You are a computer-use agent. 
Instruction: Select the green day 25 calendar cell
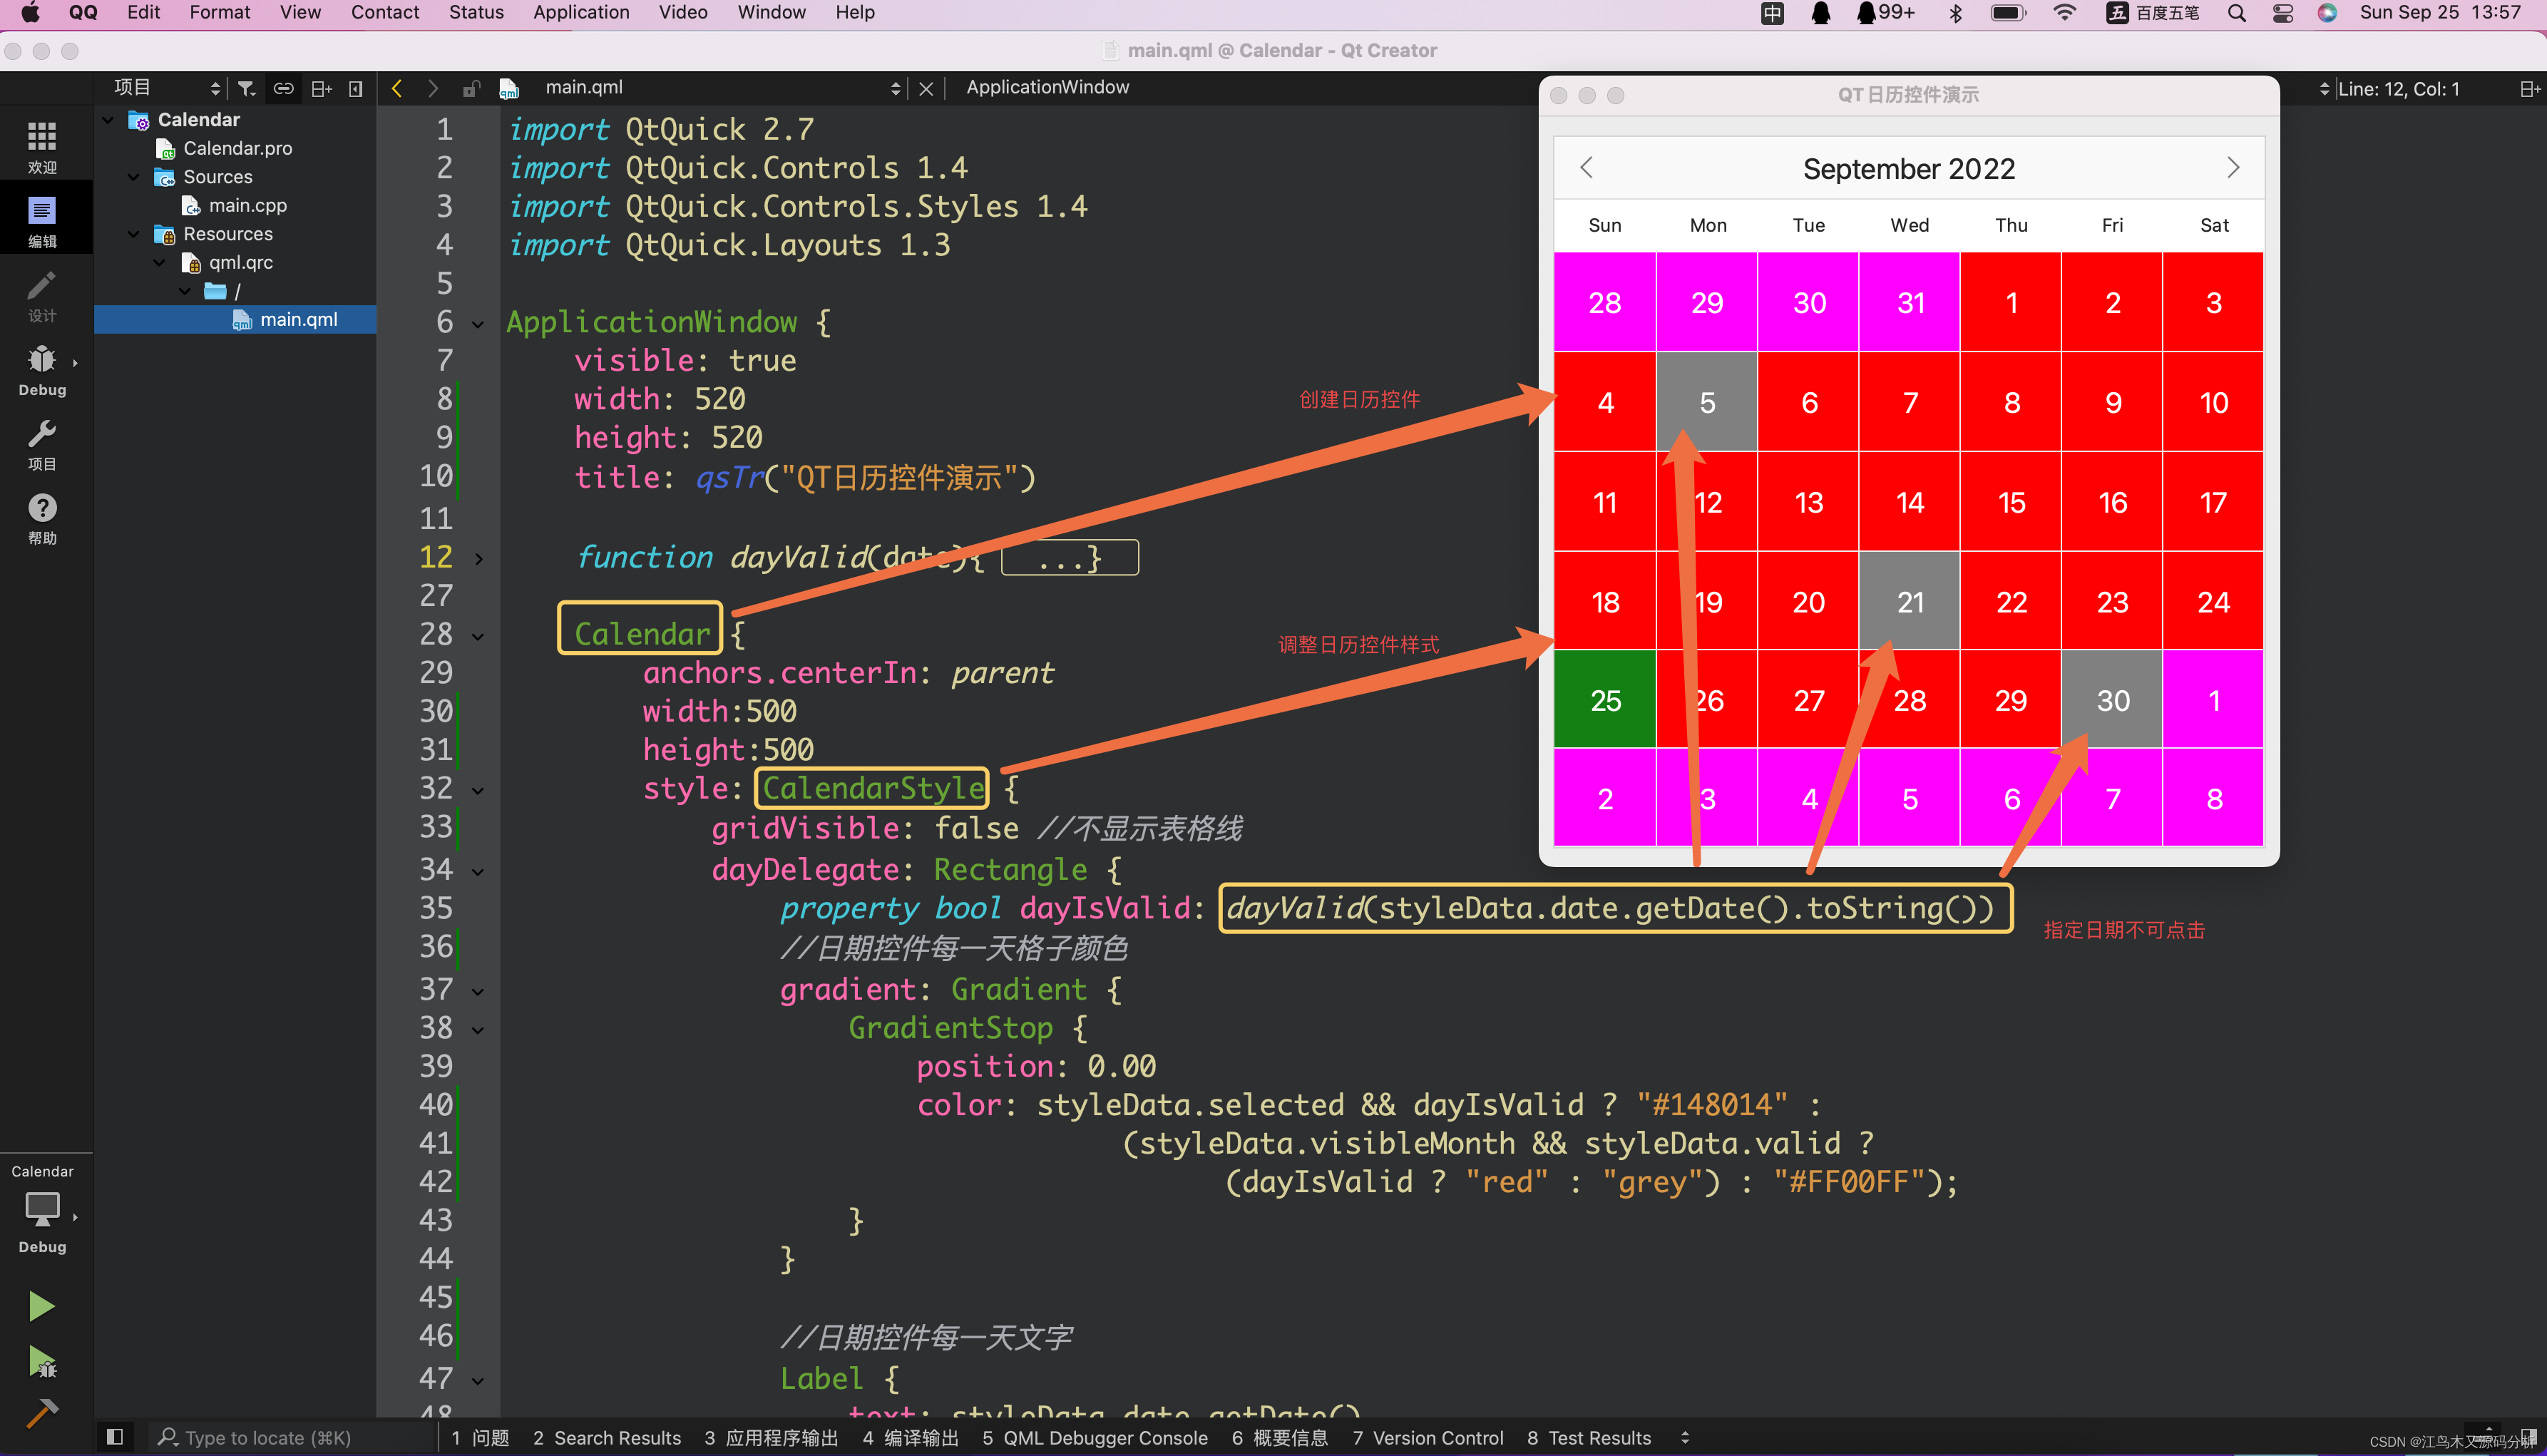point(1604,700)
